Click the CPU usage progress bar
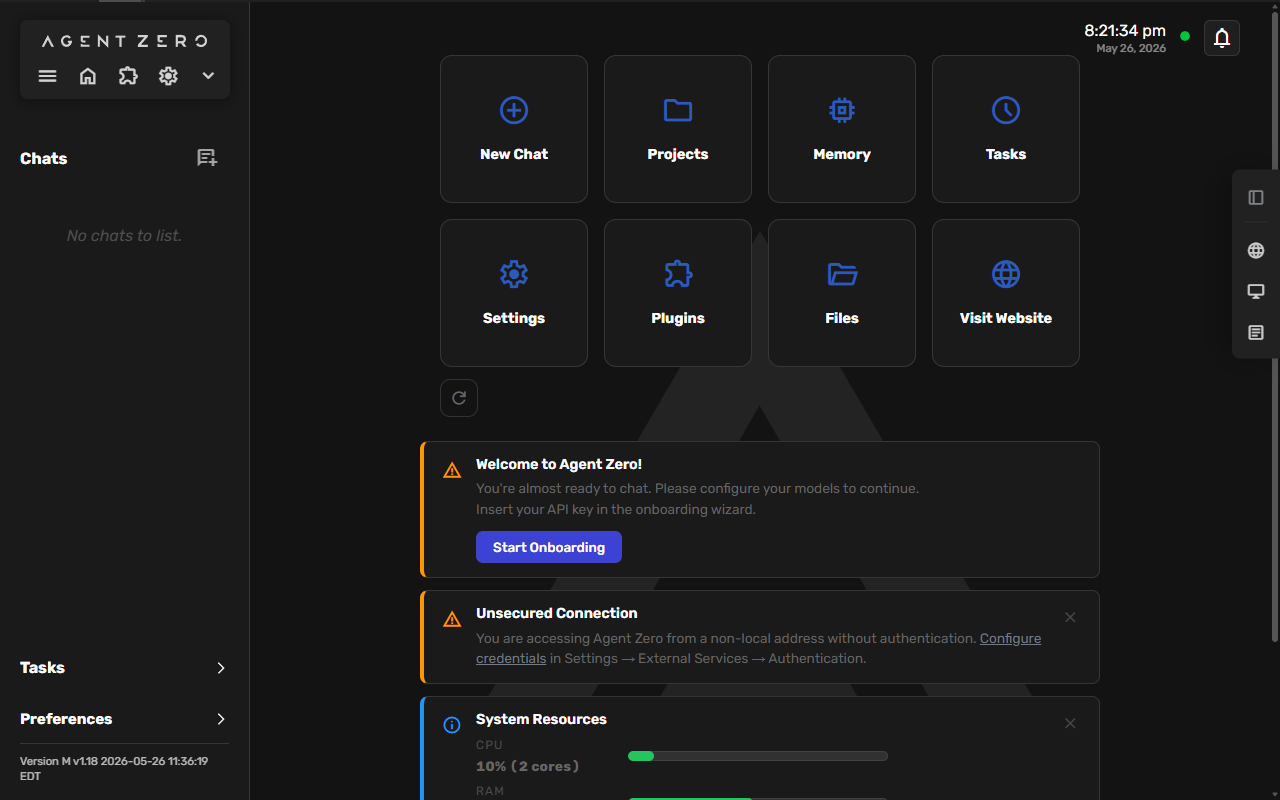This screenshot has height=800, width=1280. (758, 756)
